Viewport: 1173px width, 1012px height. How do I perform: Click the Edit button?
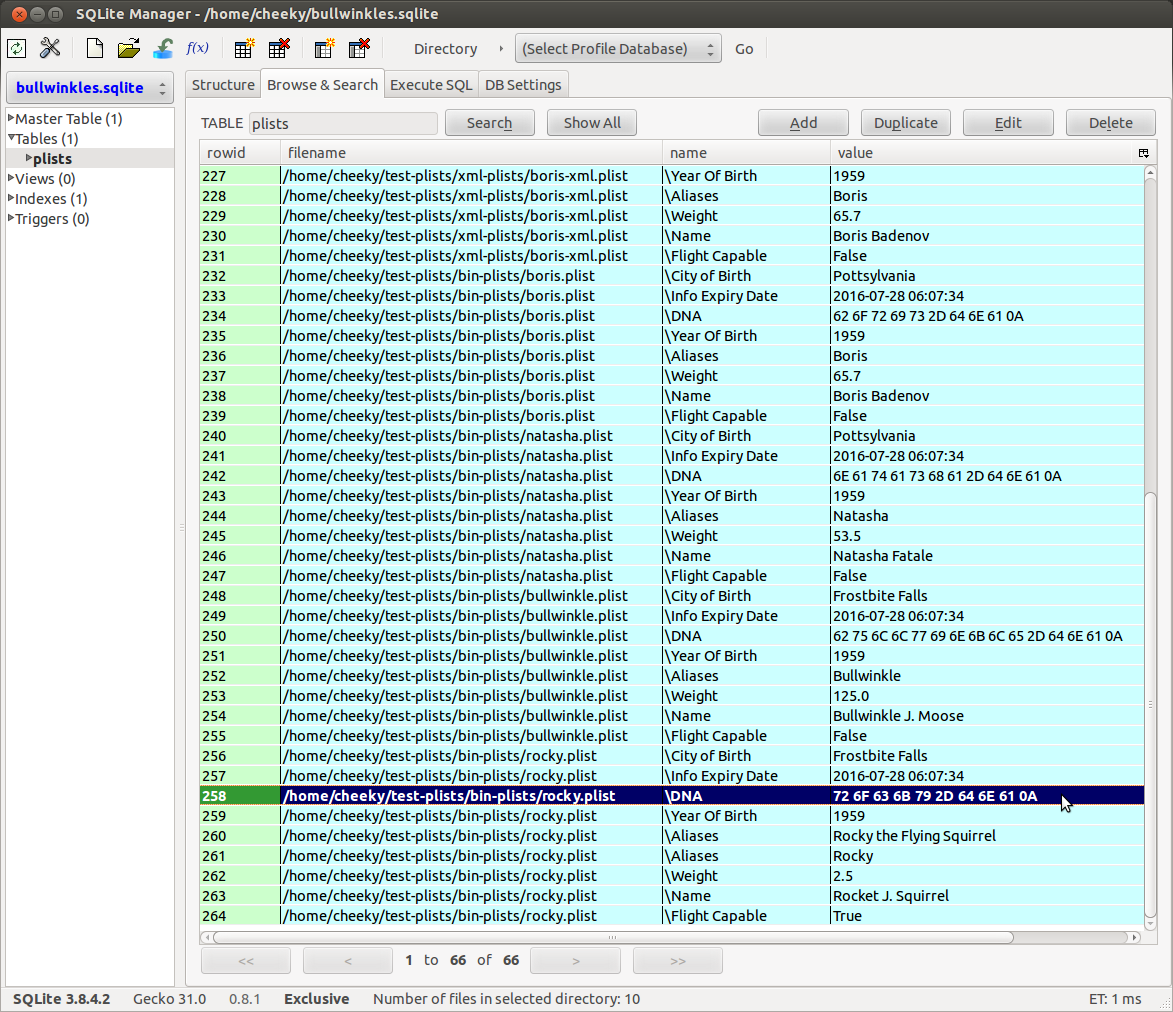click(1008, 123)
